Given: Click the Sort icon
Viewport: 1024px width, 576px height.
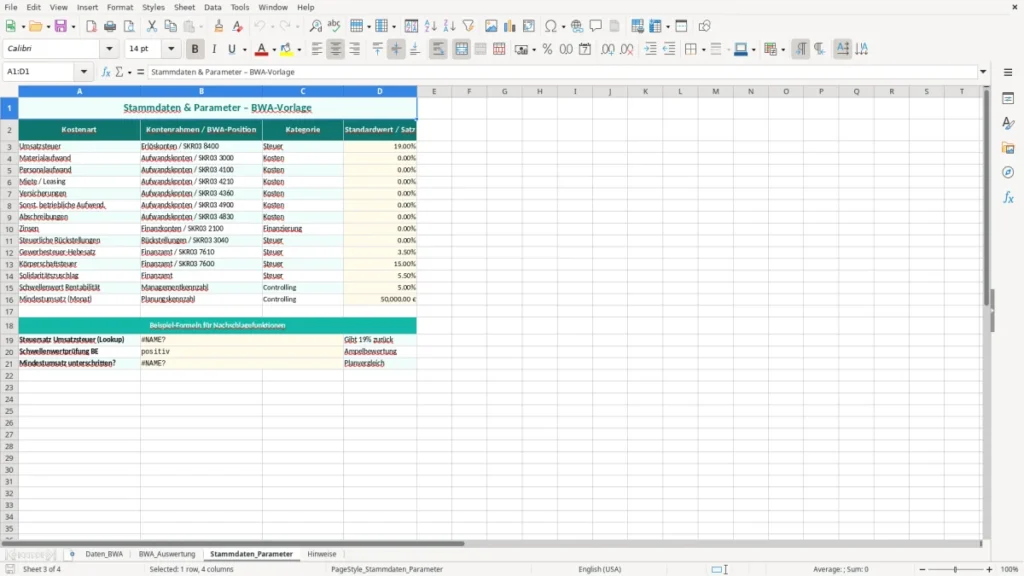Looking at the screenshot, I should tap(411, 26).
